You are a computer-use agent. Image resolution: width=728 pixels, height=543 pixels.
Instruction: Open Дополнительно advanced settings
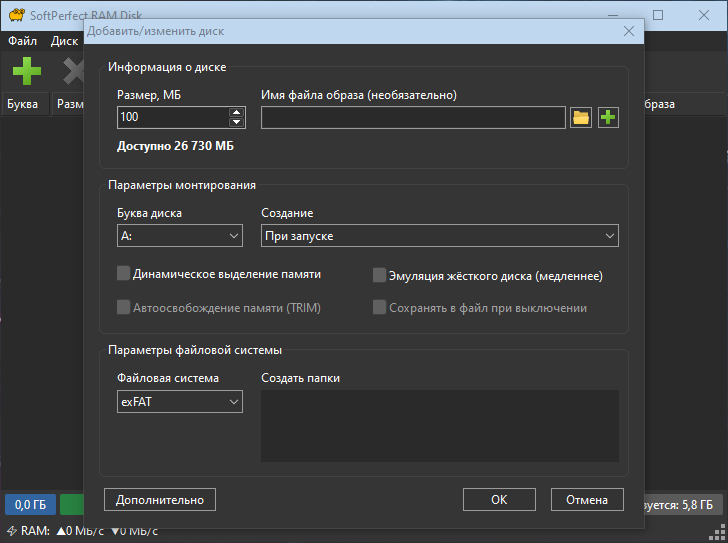coord(160,500)
